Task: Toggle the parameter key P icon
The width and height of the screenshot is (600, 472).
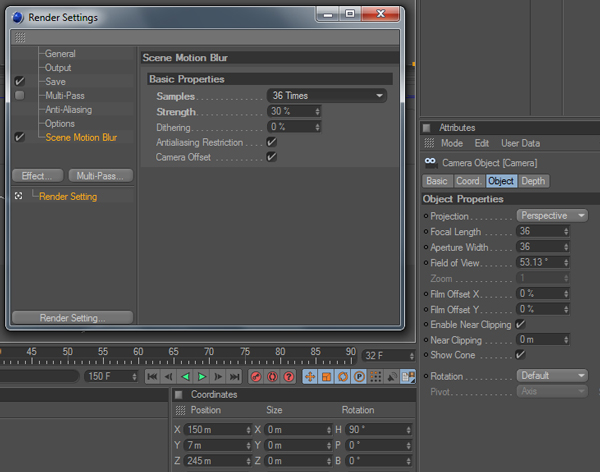Action: click(x=358, y=376)
